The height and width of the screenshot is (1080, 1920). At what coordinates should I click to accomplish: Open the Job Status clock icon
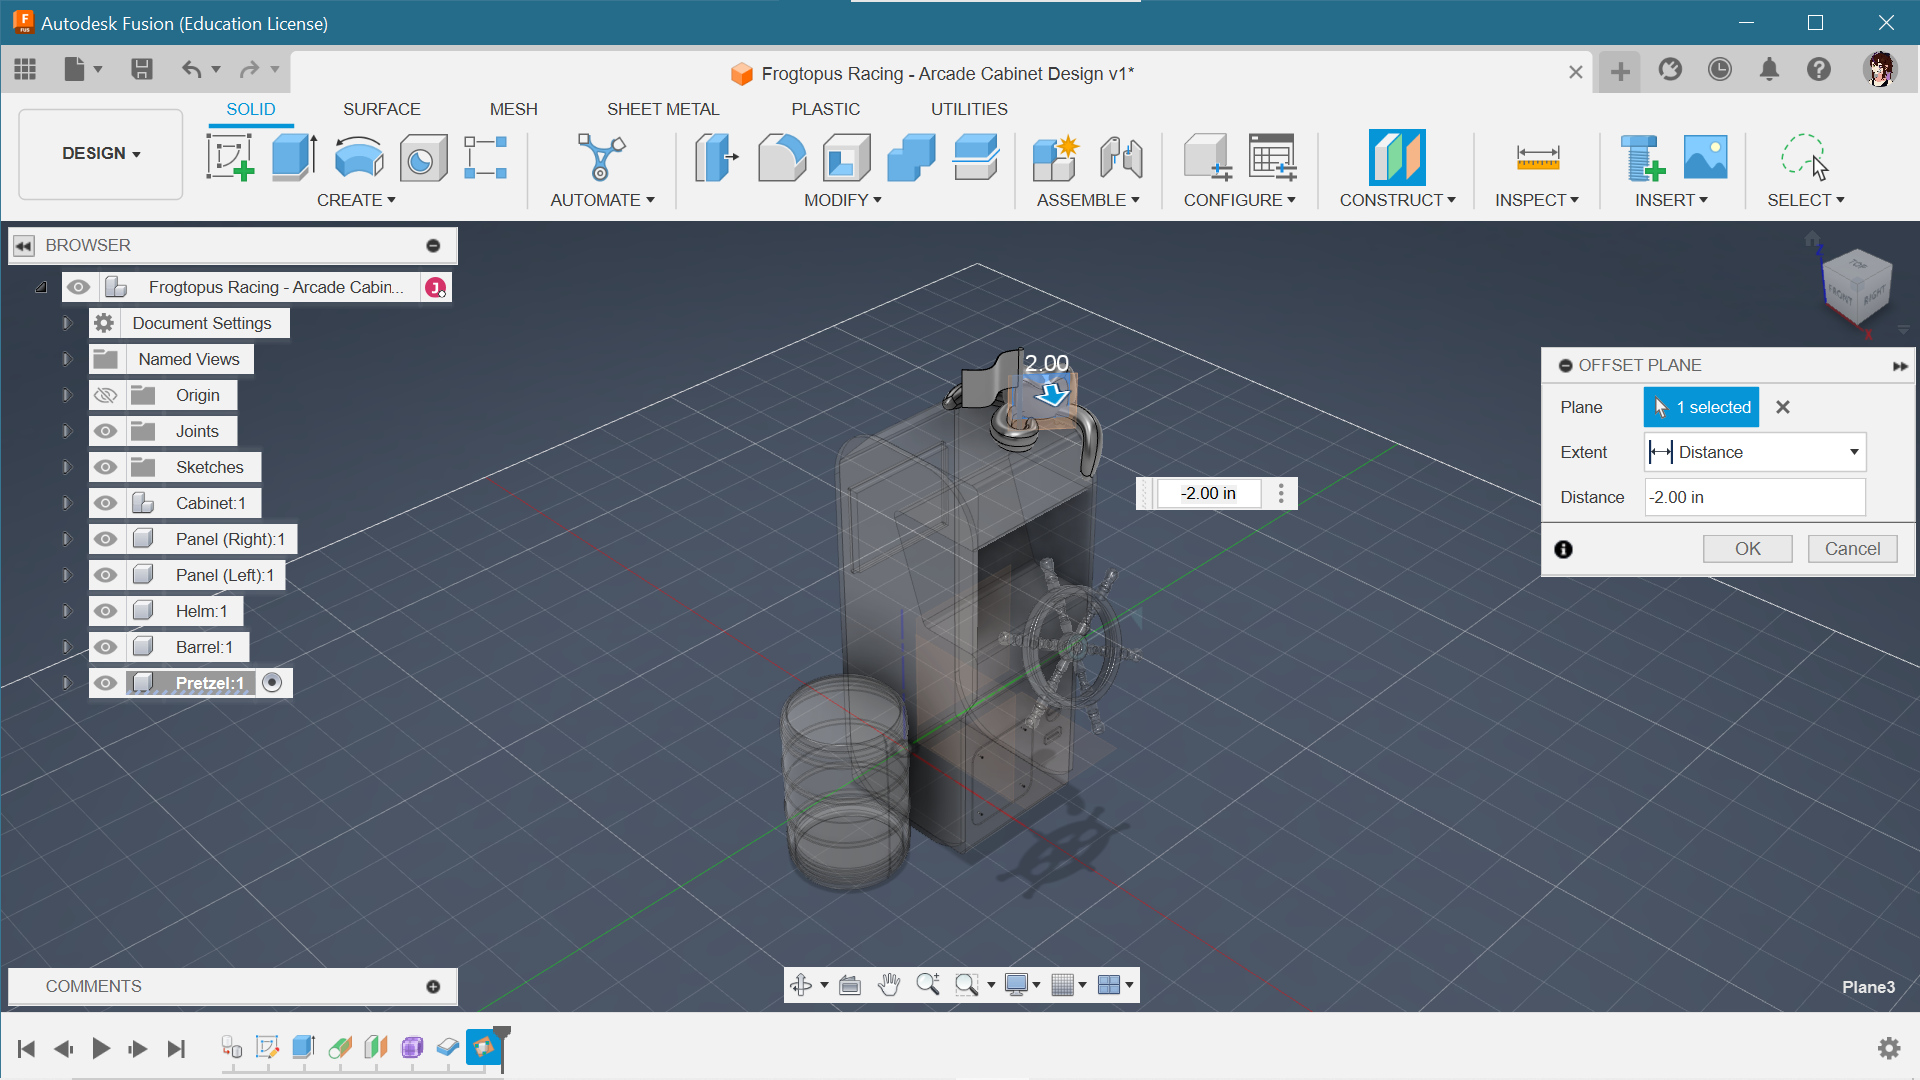click(1719, 69)
